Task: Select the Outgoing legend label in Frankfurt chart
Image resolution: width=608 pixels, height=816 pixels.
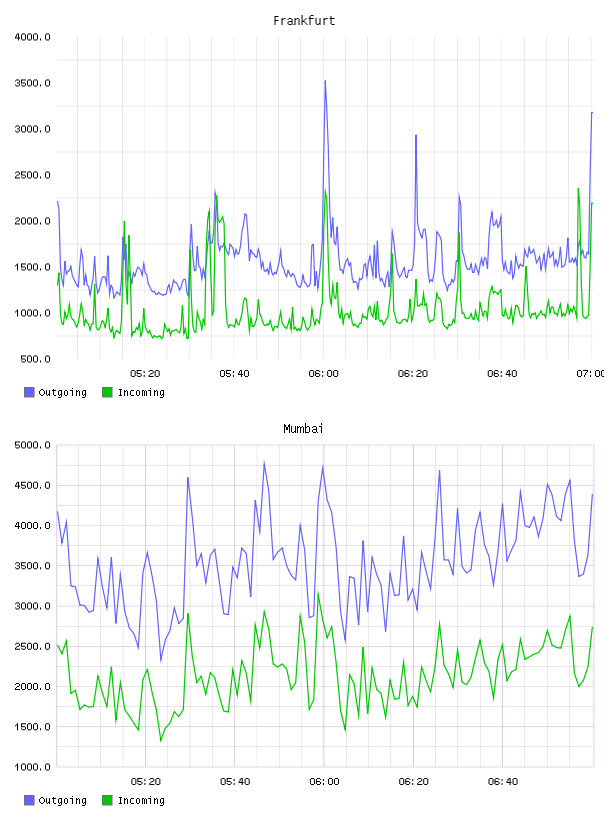Action: coord(62,393)
